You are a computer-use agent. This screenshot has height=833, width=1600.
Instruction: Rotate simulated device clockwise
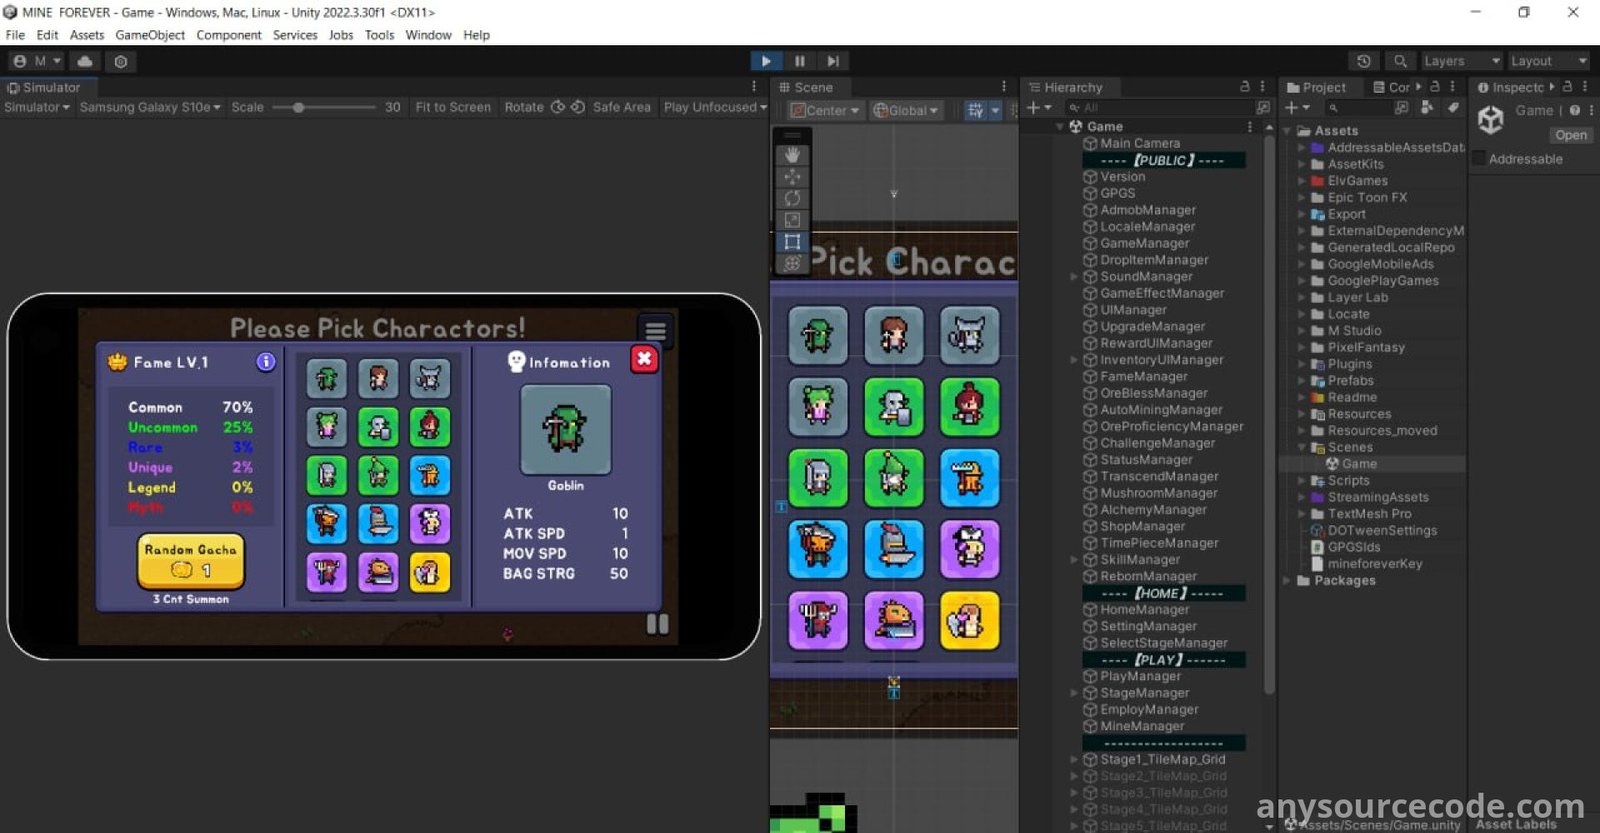point(558,107)
